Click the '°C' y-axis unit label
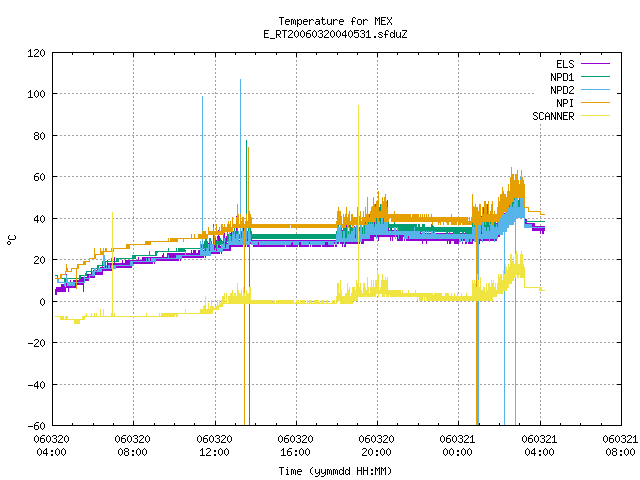Screen dimensions: 640x480 tap(12, 240)
